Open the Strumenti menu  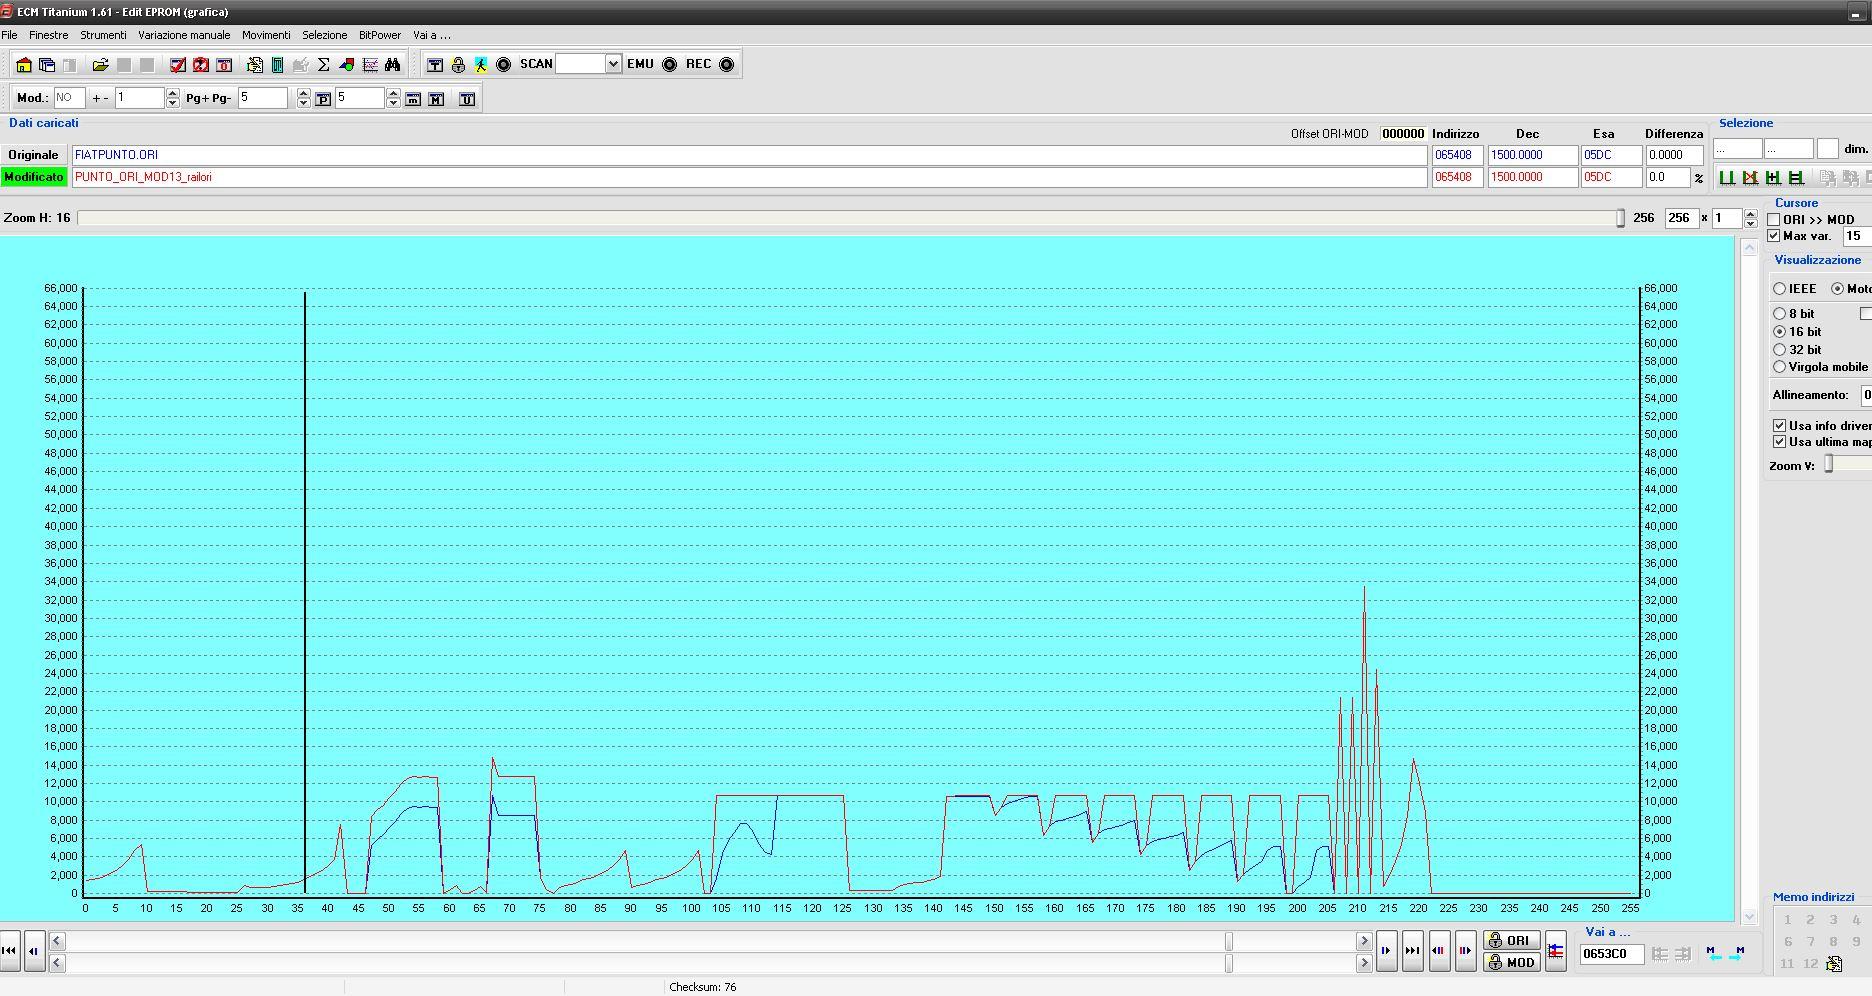tap(103, 35)
